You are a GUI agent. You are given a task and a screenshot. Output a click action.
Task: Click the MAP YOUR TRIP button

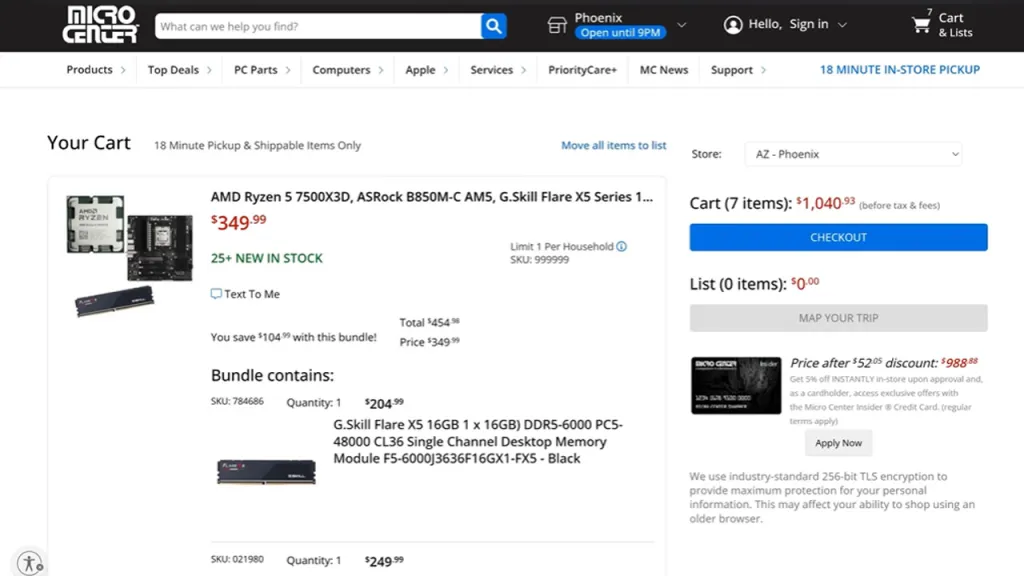click(838, 318)
